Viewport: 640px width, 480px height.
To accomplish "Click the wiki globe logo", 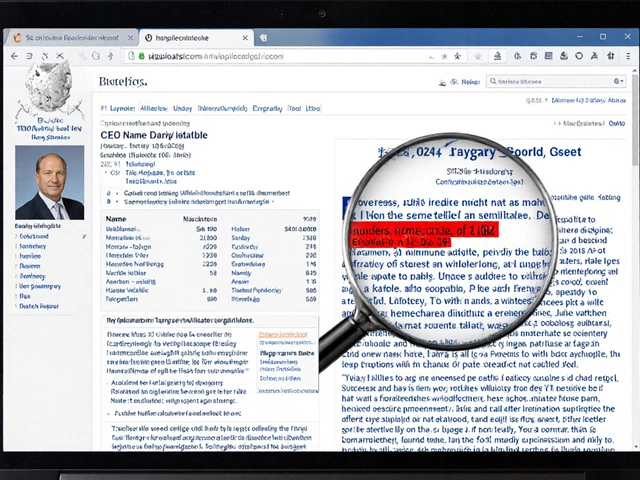I will [x=49, y=87].
